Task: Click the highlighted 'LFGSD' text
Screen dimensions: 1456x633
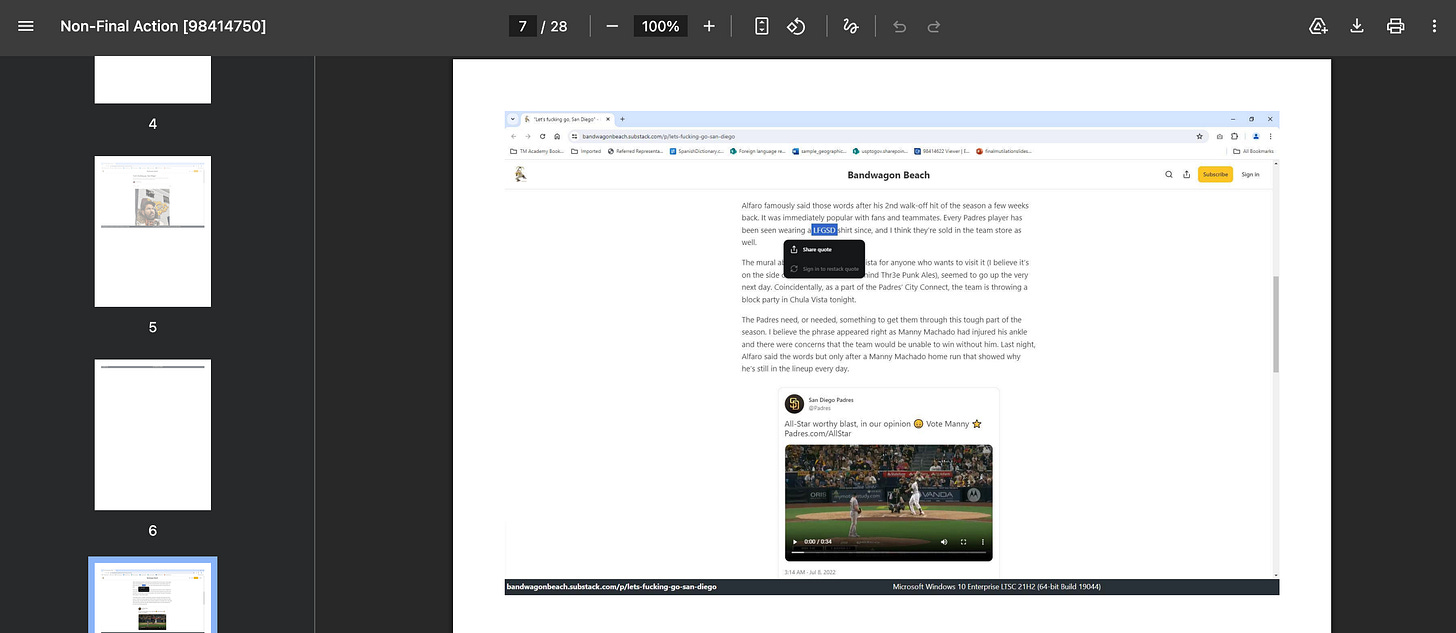Action: [x=824, y=230]
